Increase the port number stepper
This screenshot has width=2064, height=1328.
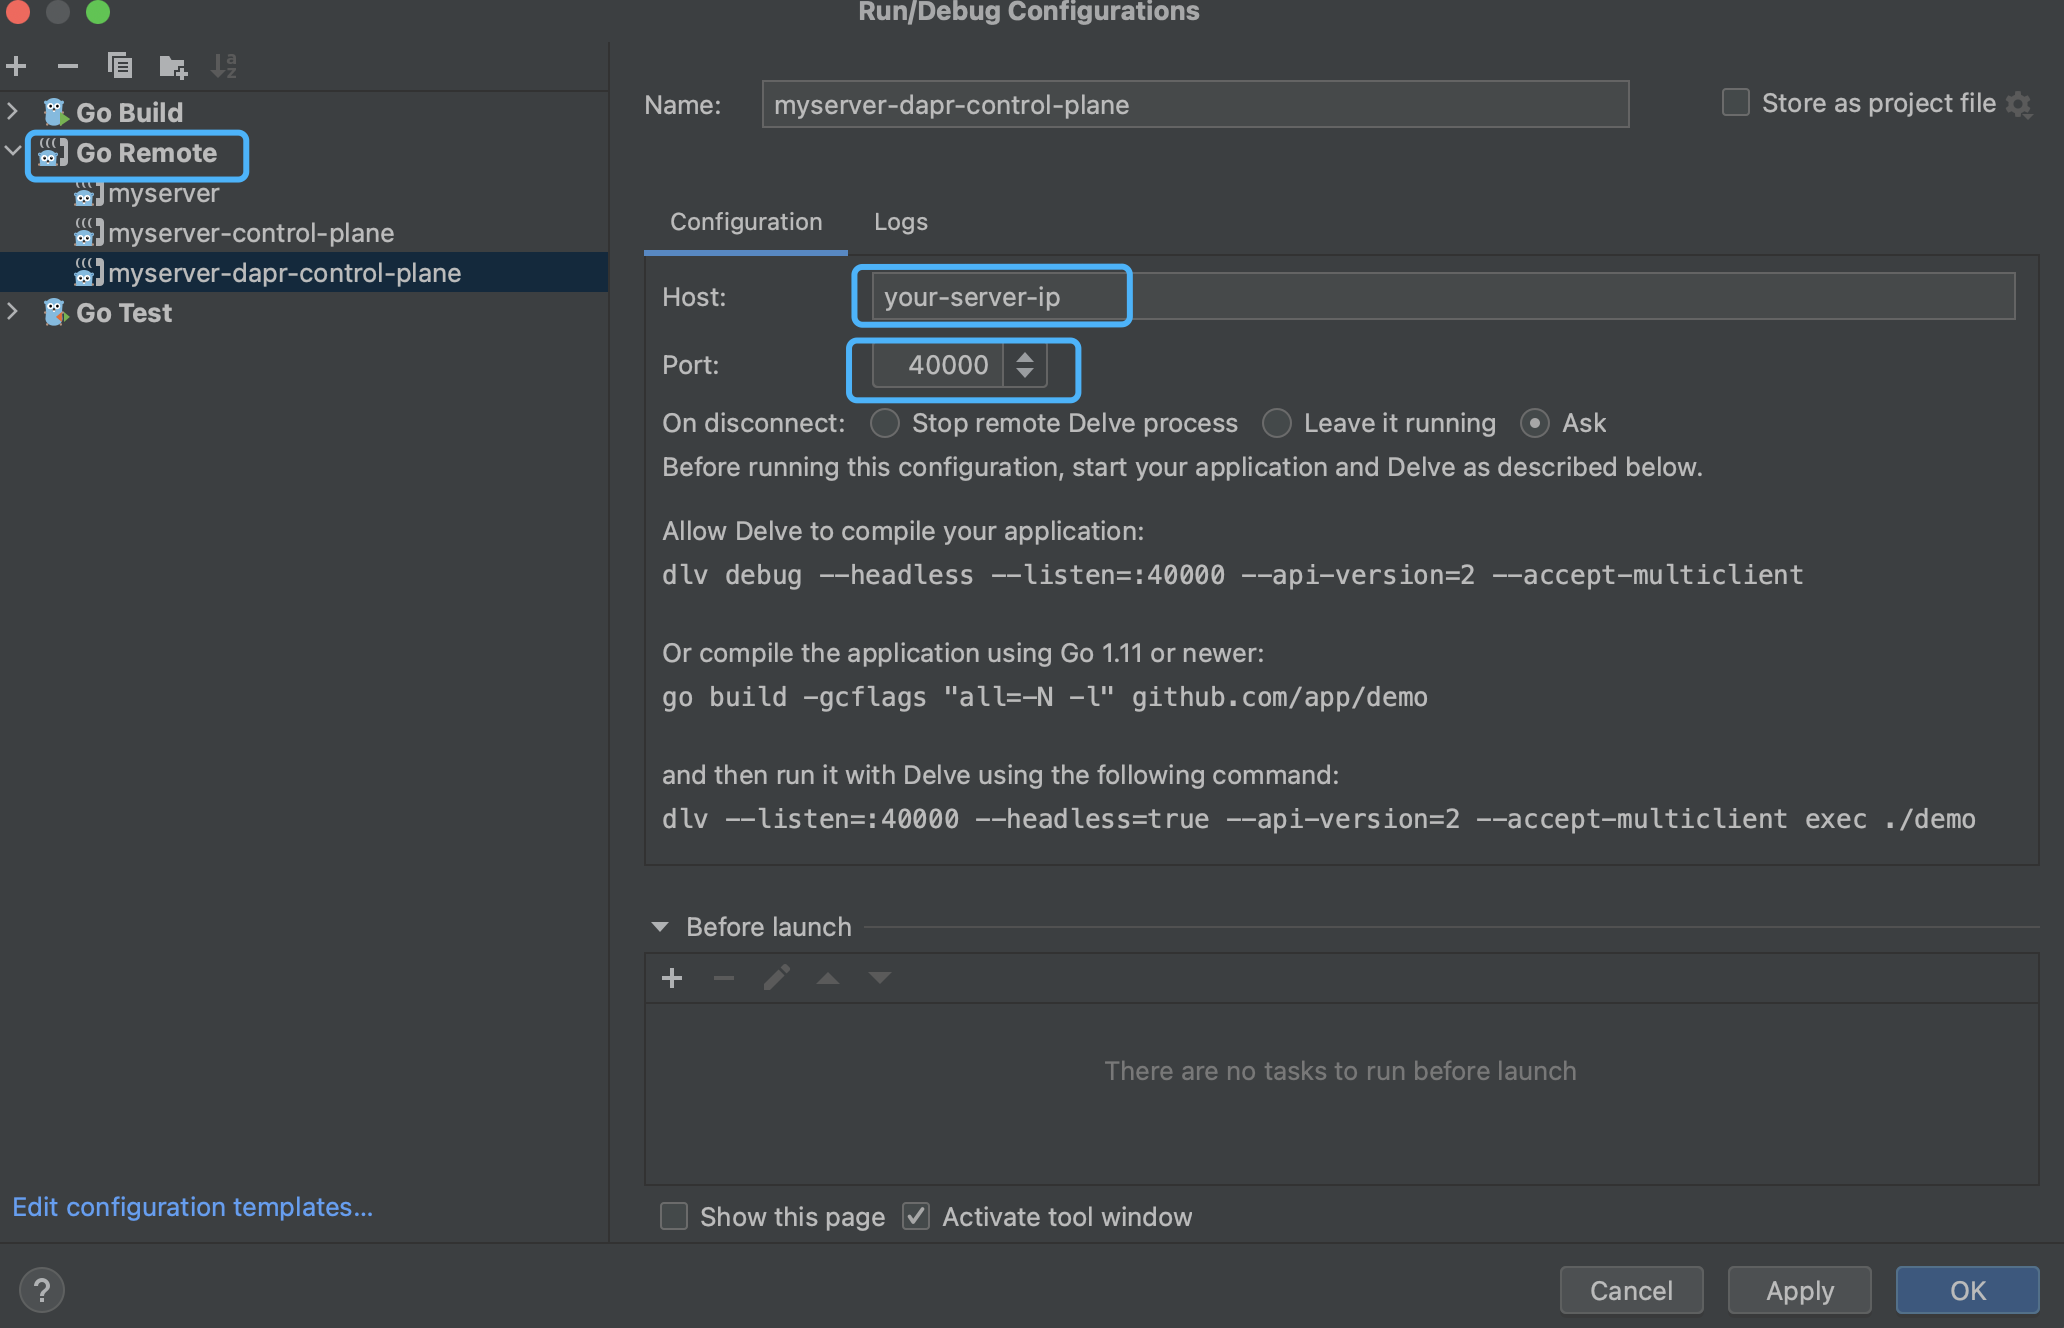click(x=1025, y=356)
